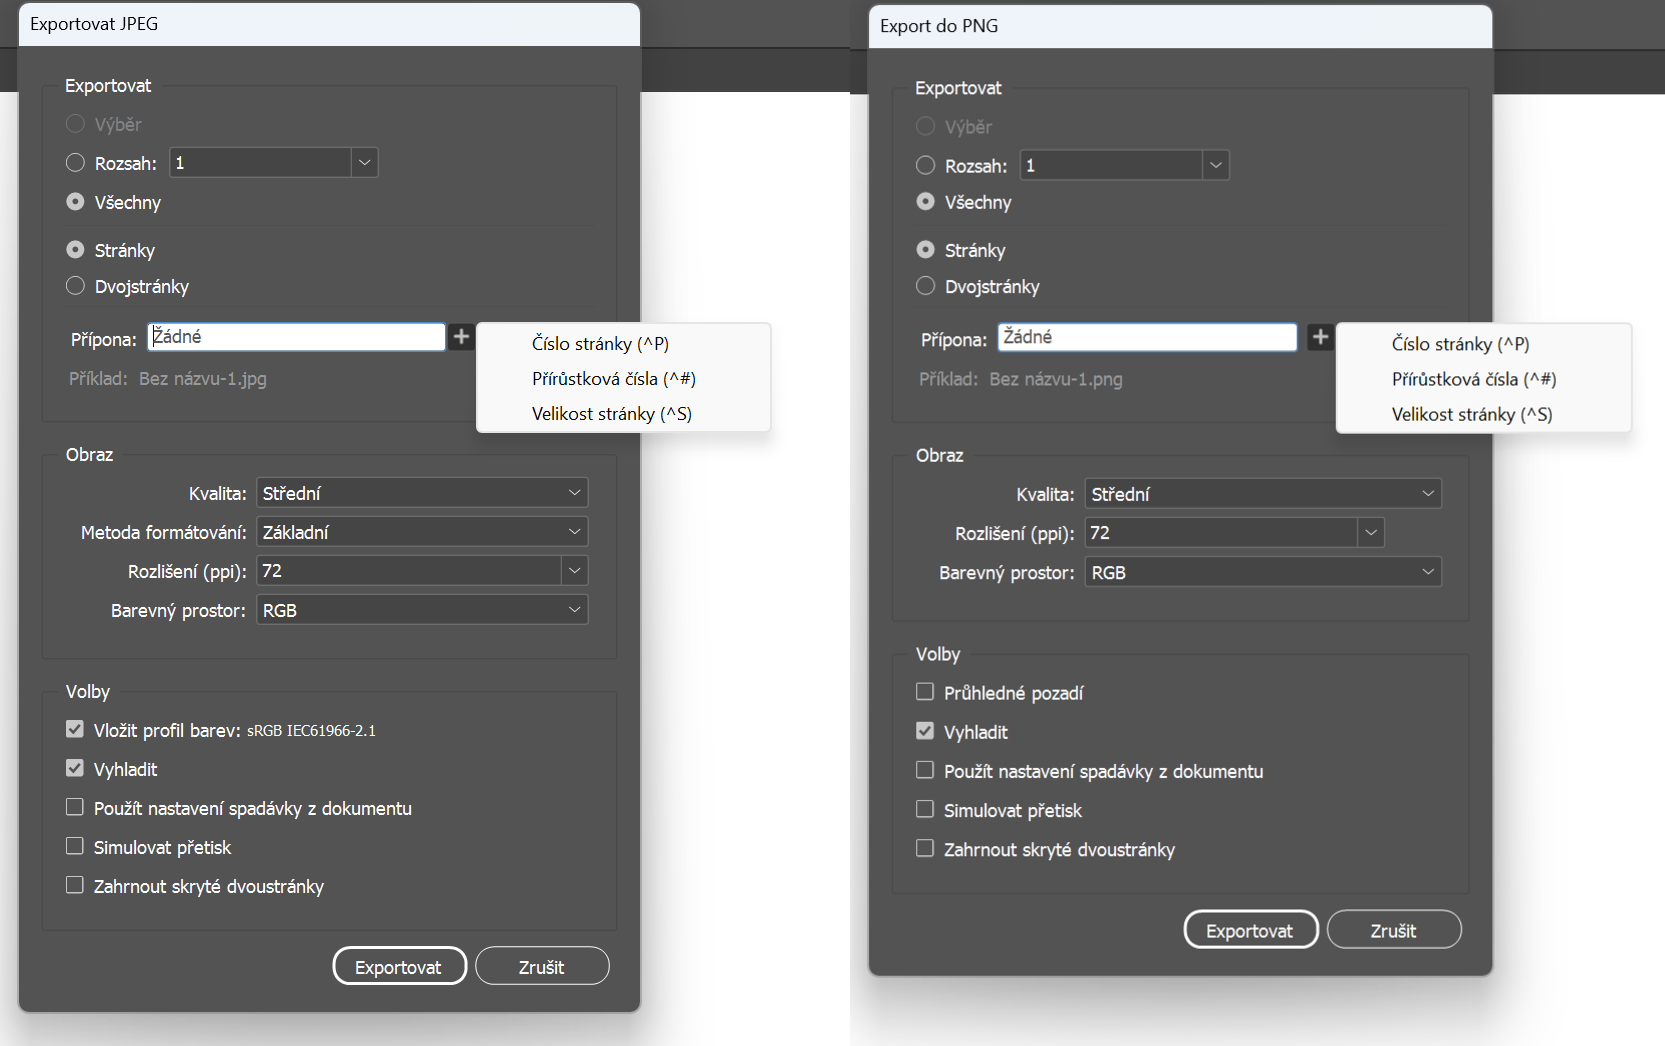This screenshot has width=1665, height=1046.
Task: Select Rozsah radio in Export do PNG dialog
Action: (926, 165)
